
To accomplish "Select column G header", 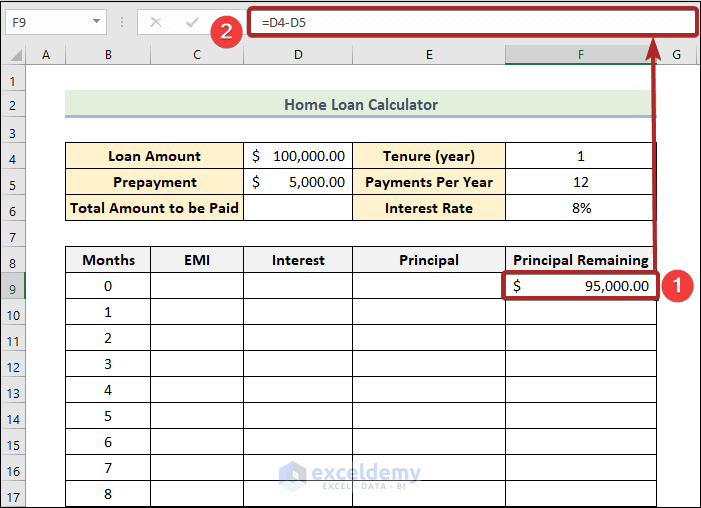I will coord(676,55).
